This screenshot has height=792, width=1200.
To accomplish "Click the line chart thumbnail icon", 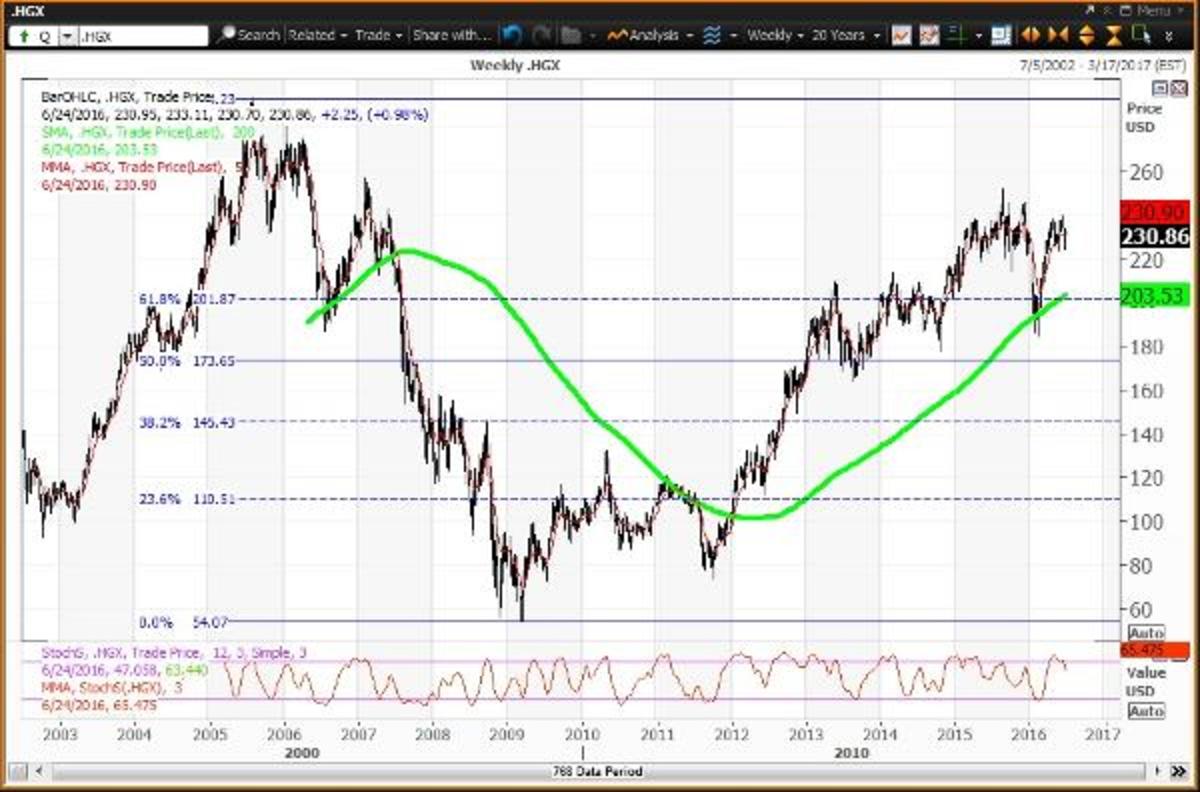I will [x=901, y=35].
